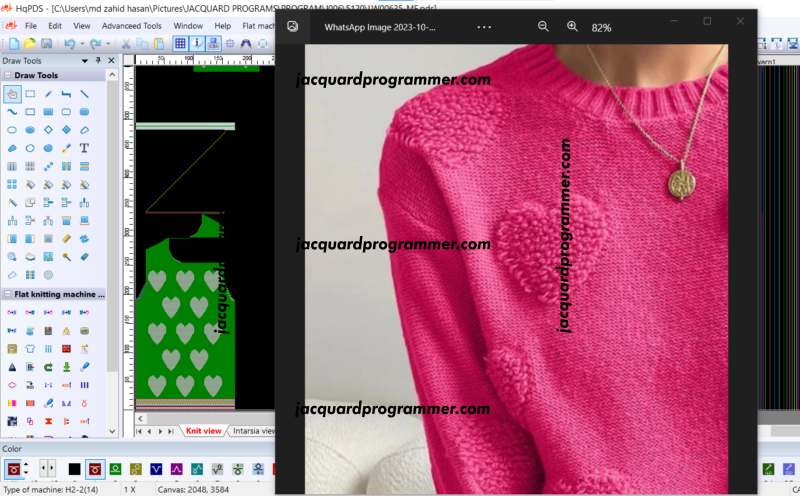Increase the current color stepper up arrow
The image size is (800, 496).
(26, 465)
